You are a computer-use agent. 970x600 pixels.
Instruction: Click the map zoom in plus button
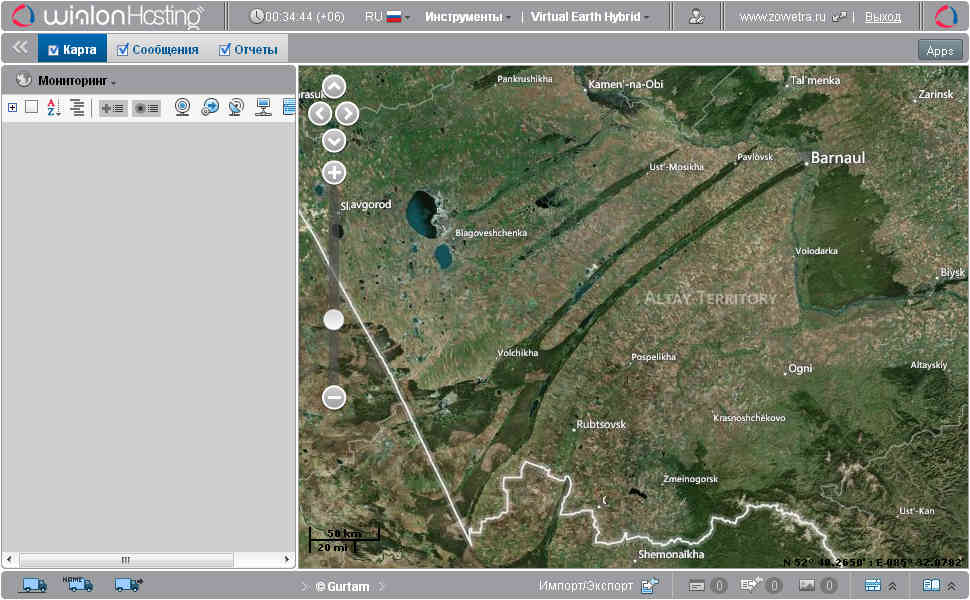click(x=334, y=172)
